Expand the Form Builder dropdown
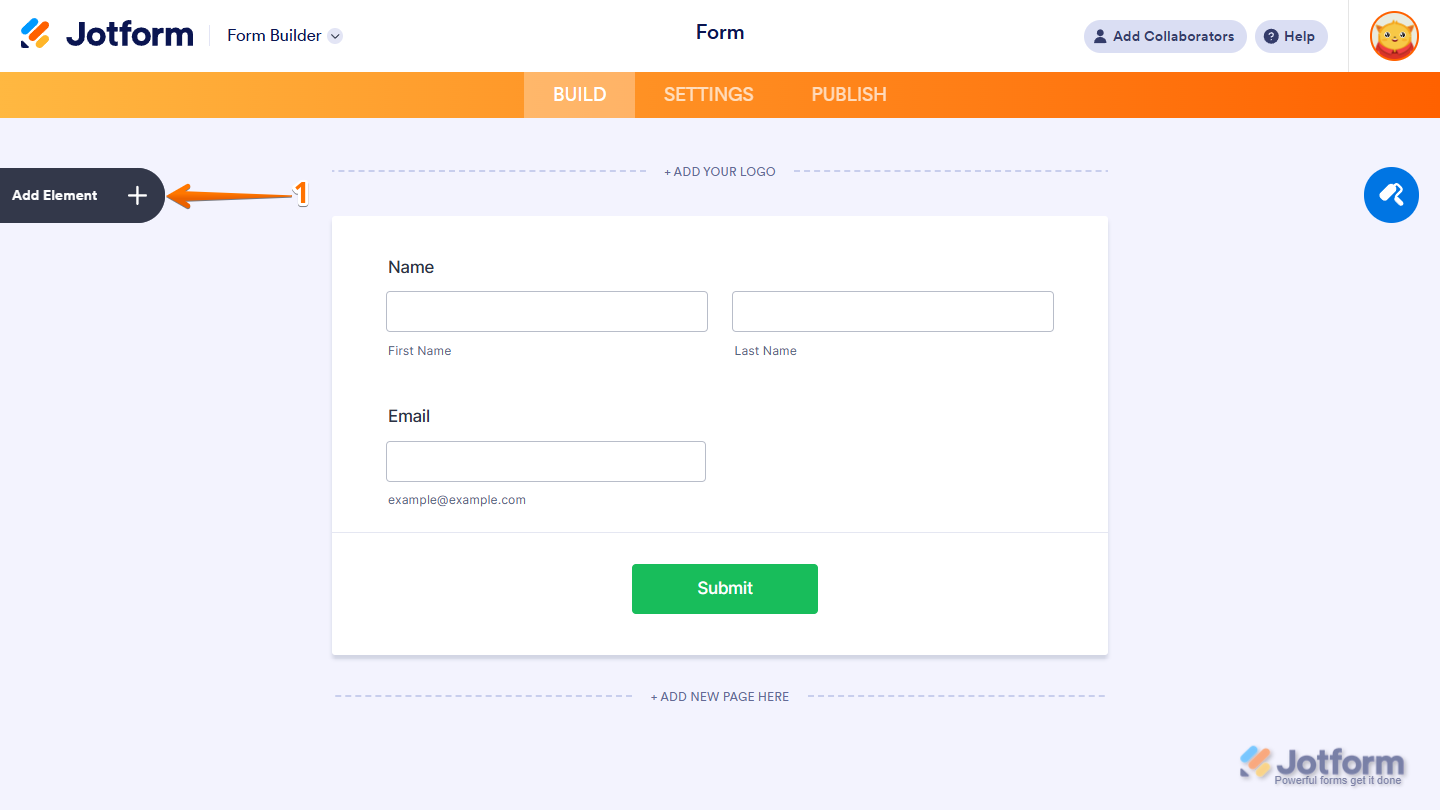The width and height of the screenshot is (1440, 810). pyautogui.click(x=274, y=35)
